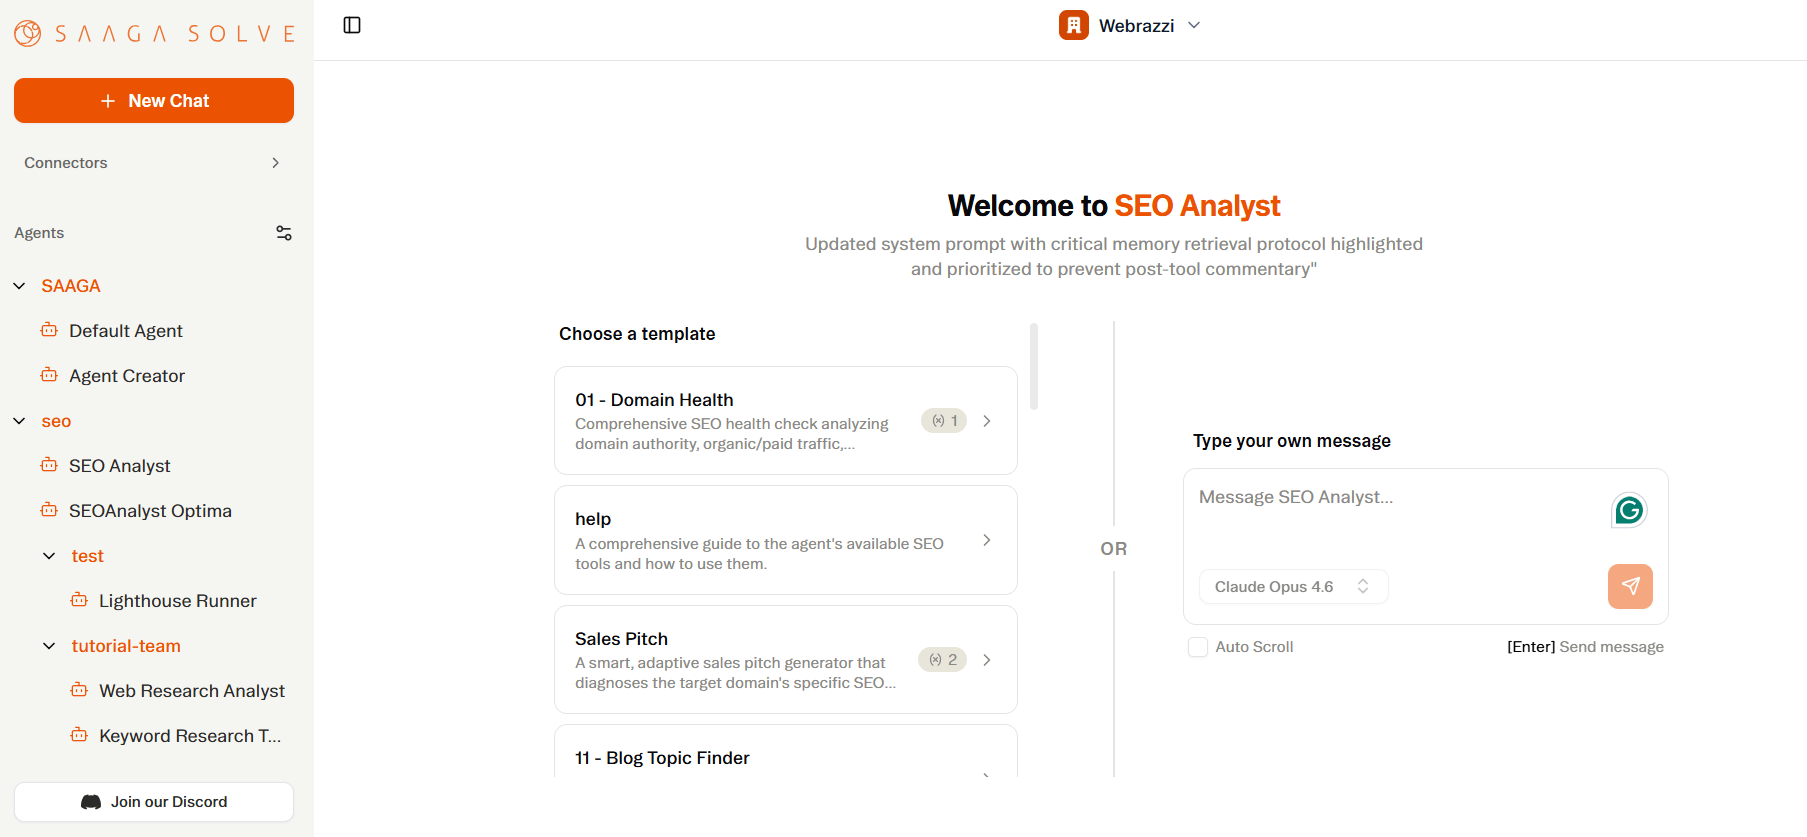Screen dimensions: 1807x837
Task: Click Join our Discord button
Action: 154,802
